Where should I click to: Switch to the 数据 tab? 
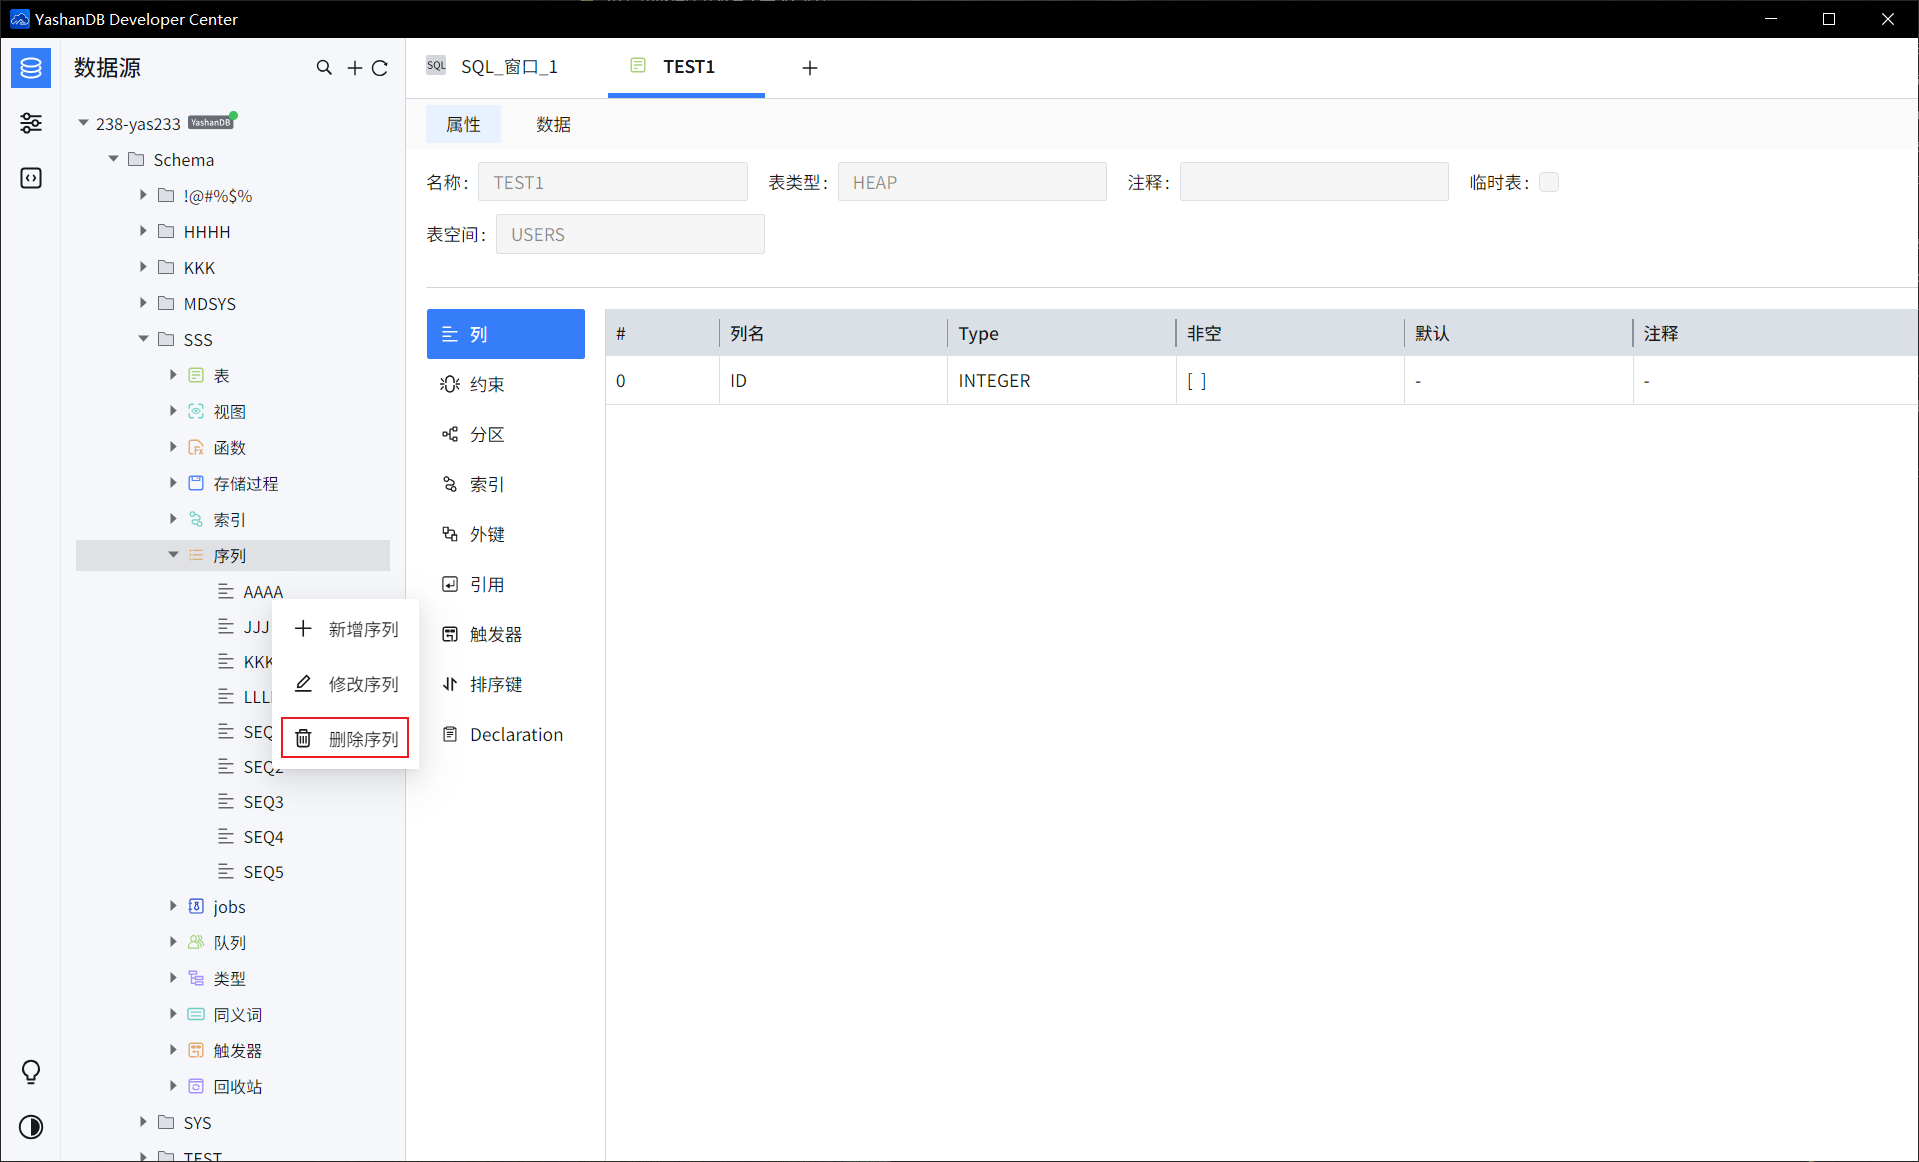click(x=553, y=124)
